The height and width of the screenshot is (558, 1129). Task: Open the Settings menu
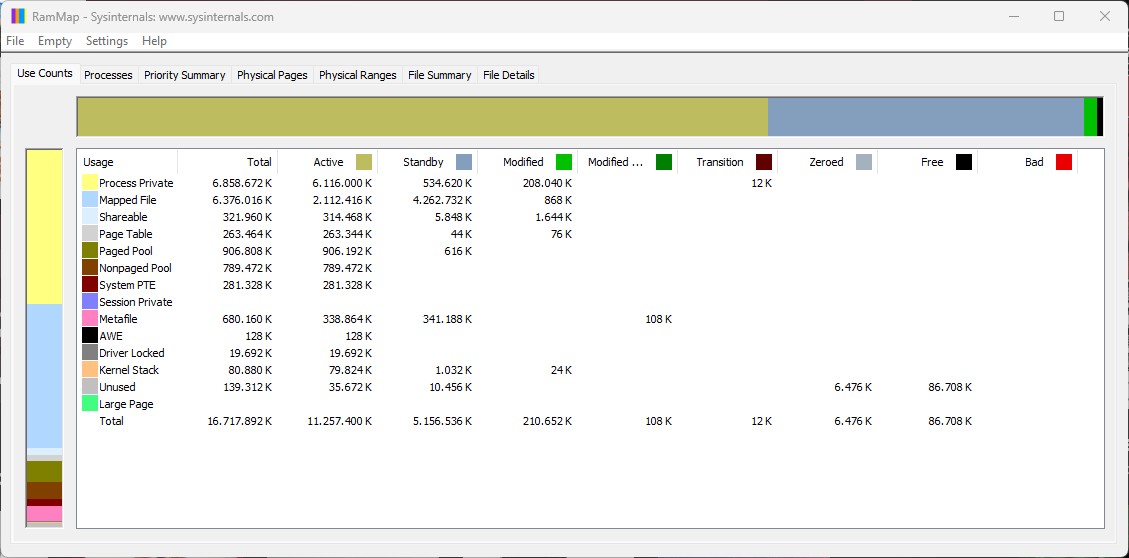click(x=107, y=41)
